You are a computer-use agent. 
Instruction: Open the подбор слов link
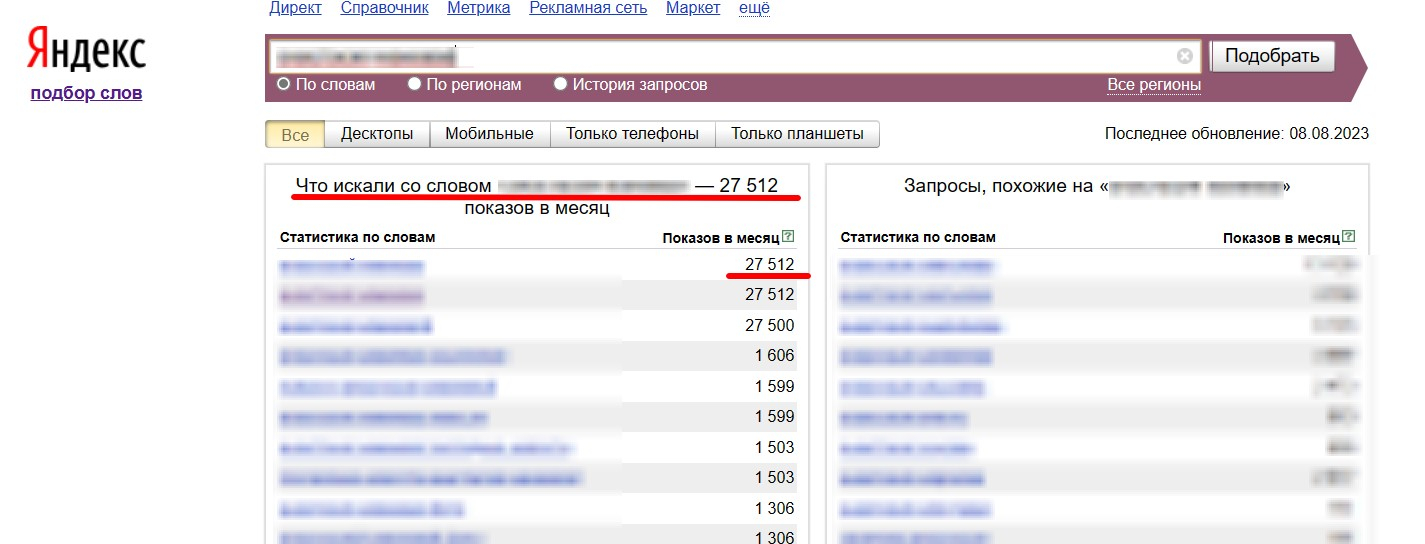click(x=86, y=93)
